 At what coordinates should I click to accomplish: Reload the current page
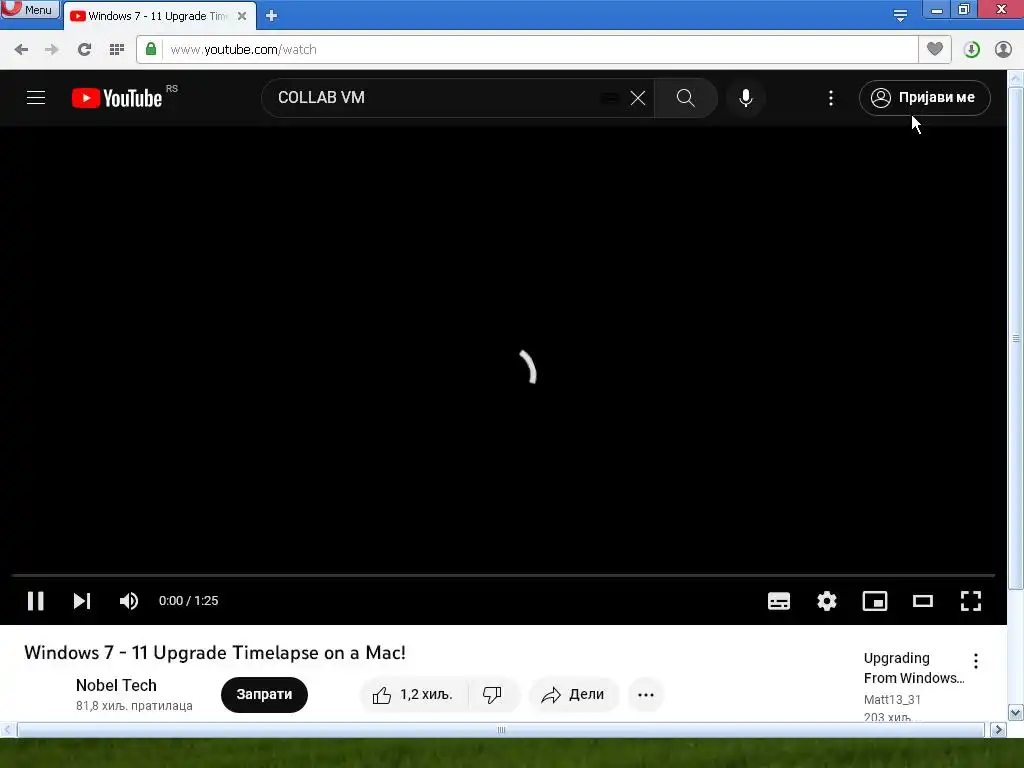[x=84, y=50]
